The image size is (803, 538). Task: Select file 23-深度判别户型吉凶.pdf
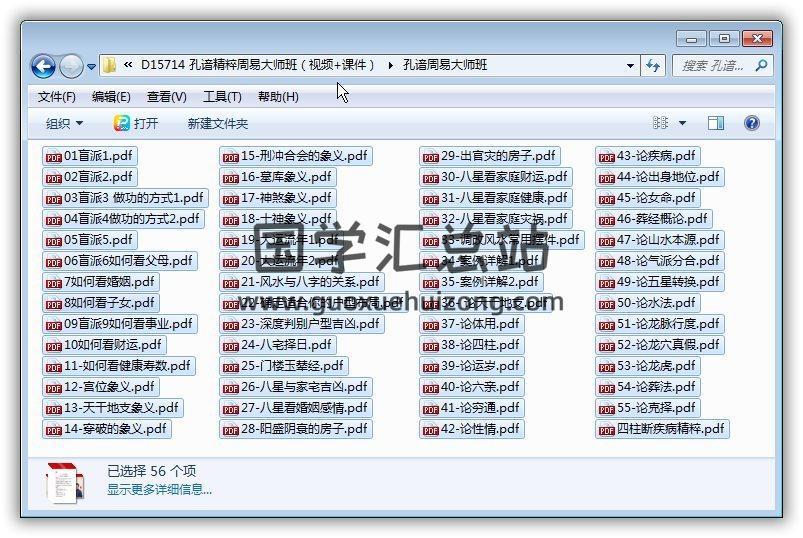click(x=302, y=324)
